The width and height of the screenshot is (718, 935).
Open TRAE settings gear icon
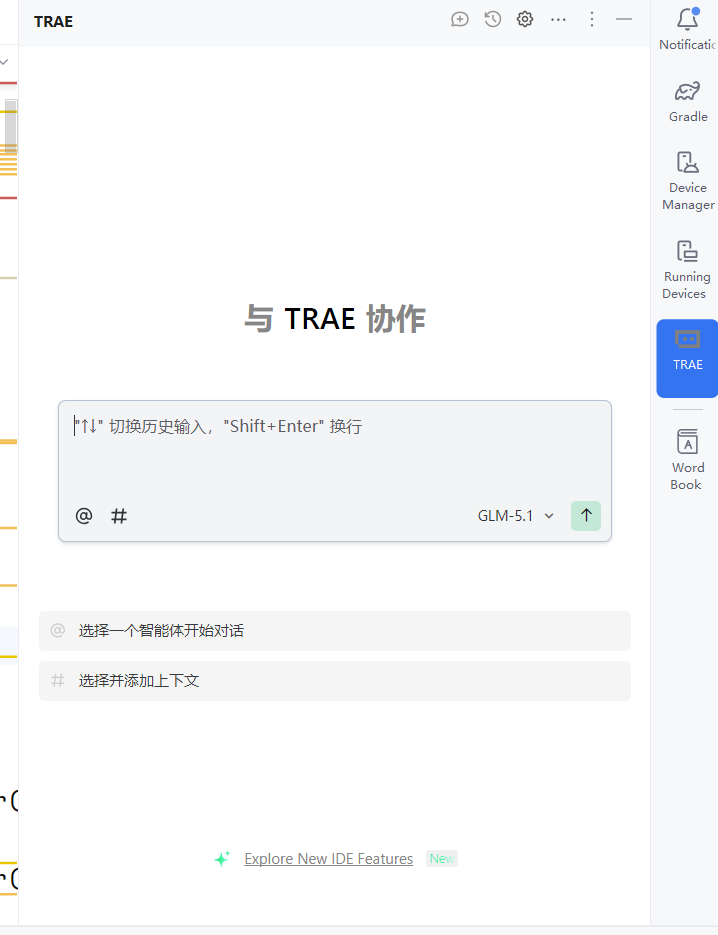[x=525, y=19]
